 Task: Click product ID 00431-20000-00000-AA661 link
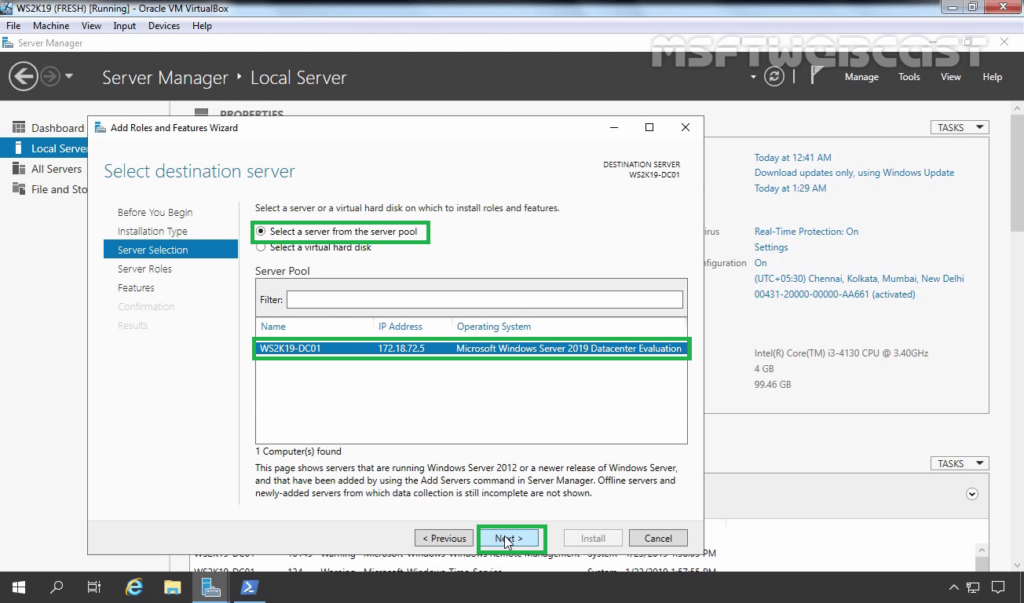click(x=835, y=294)
